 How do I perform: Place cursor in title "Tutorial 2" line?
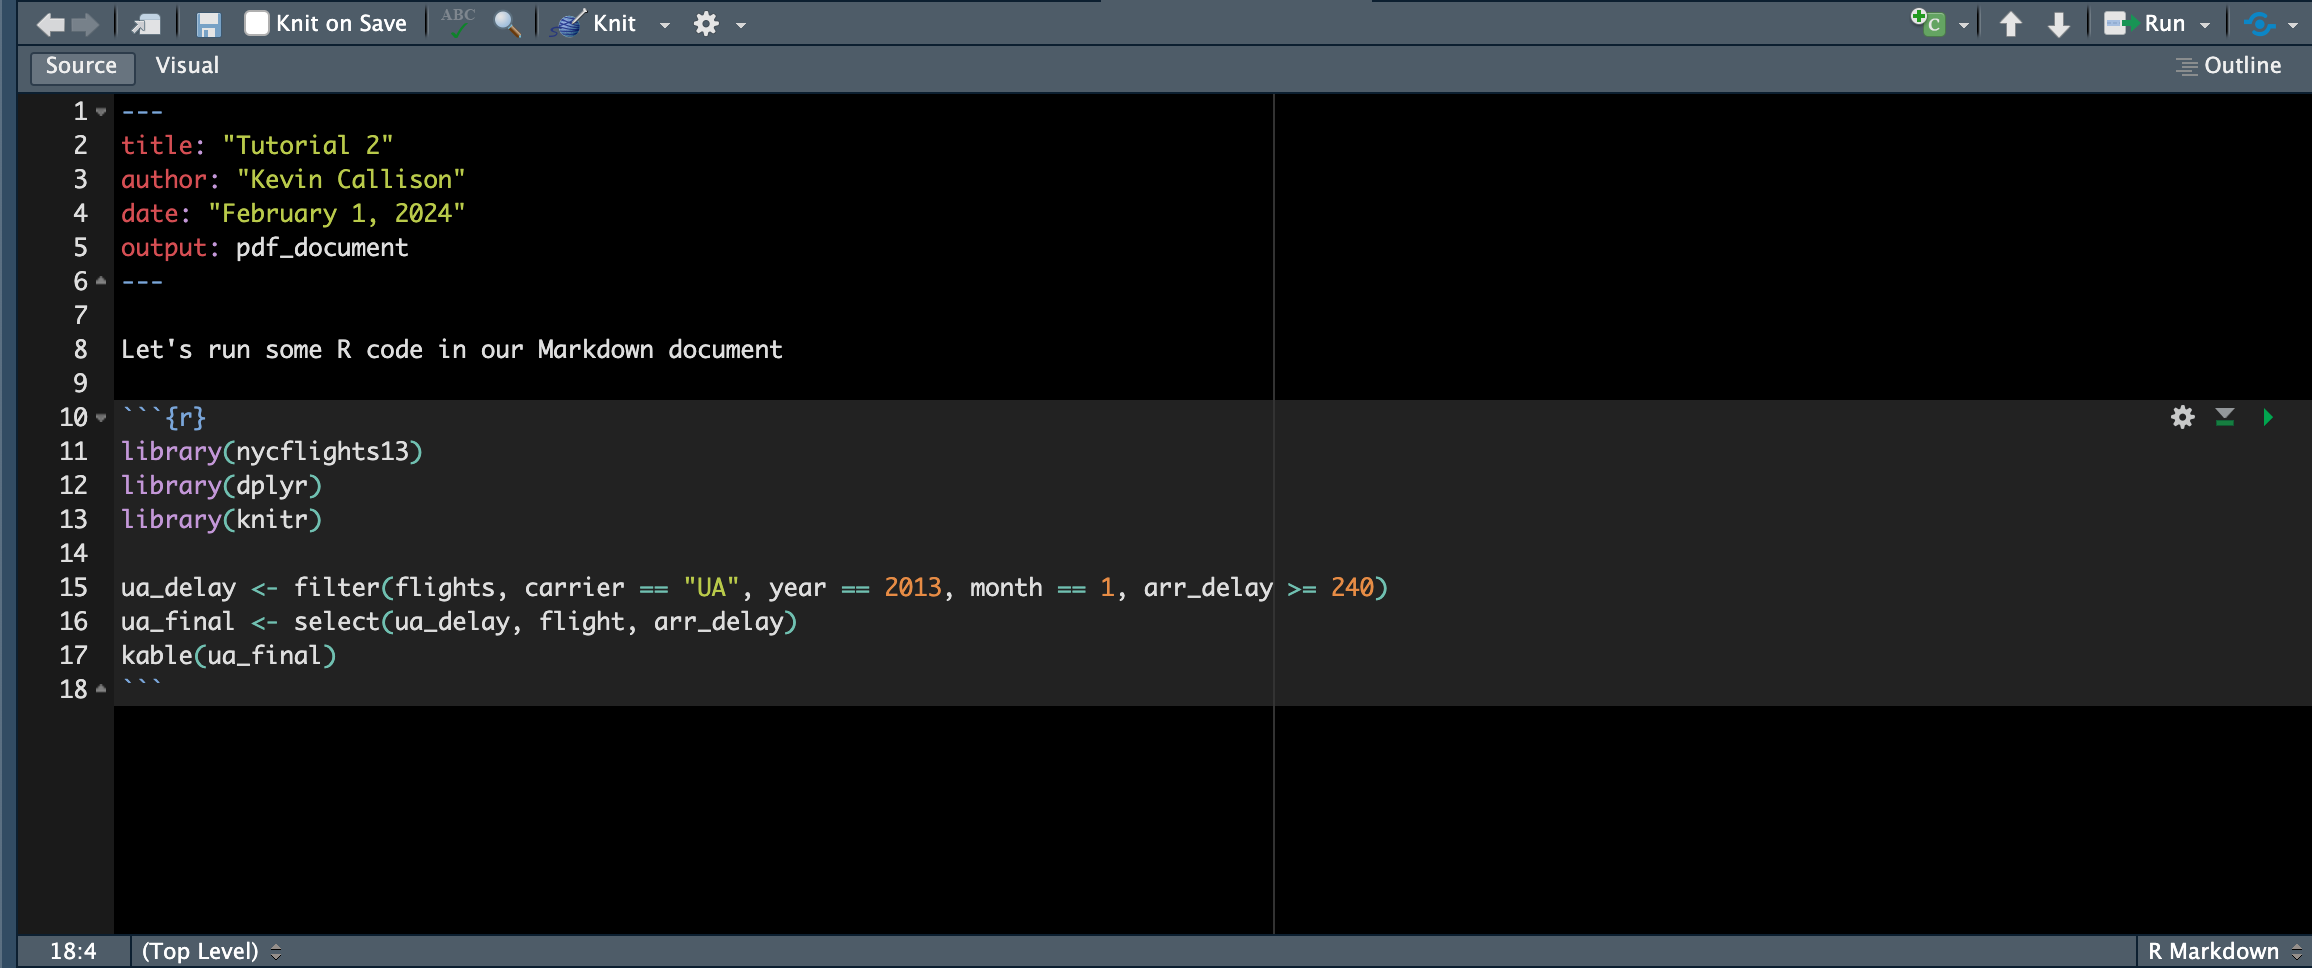tap(257, 146)
